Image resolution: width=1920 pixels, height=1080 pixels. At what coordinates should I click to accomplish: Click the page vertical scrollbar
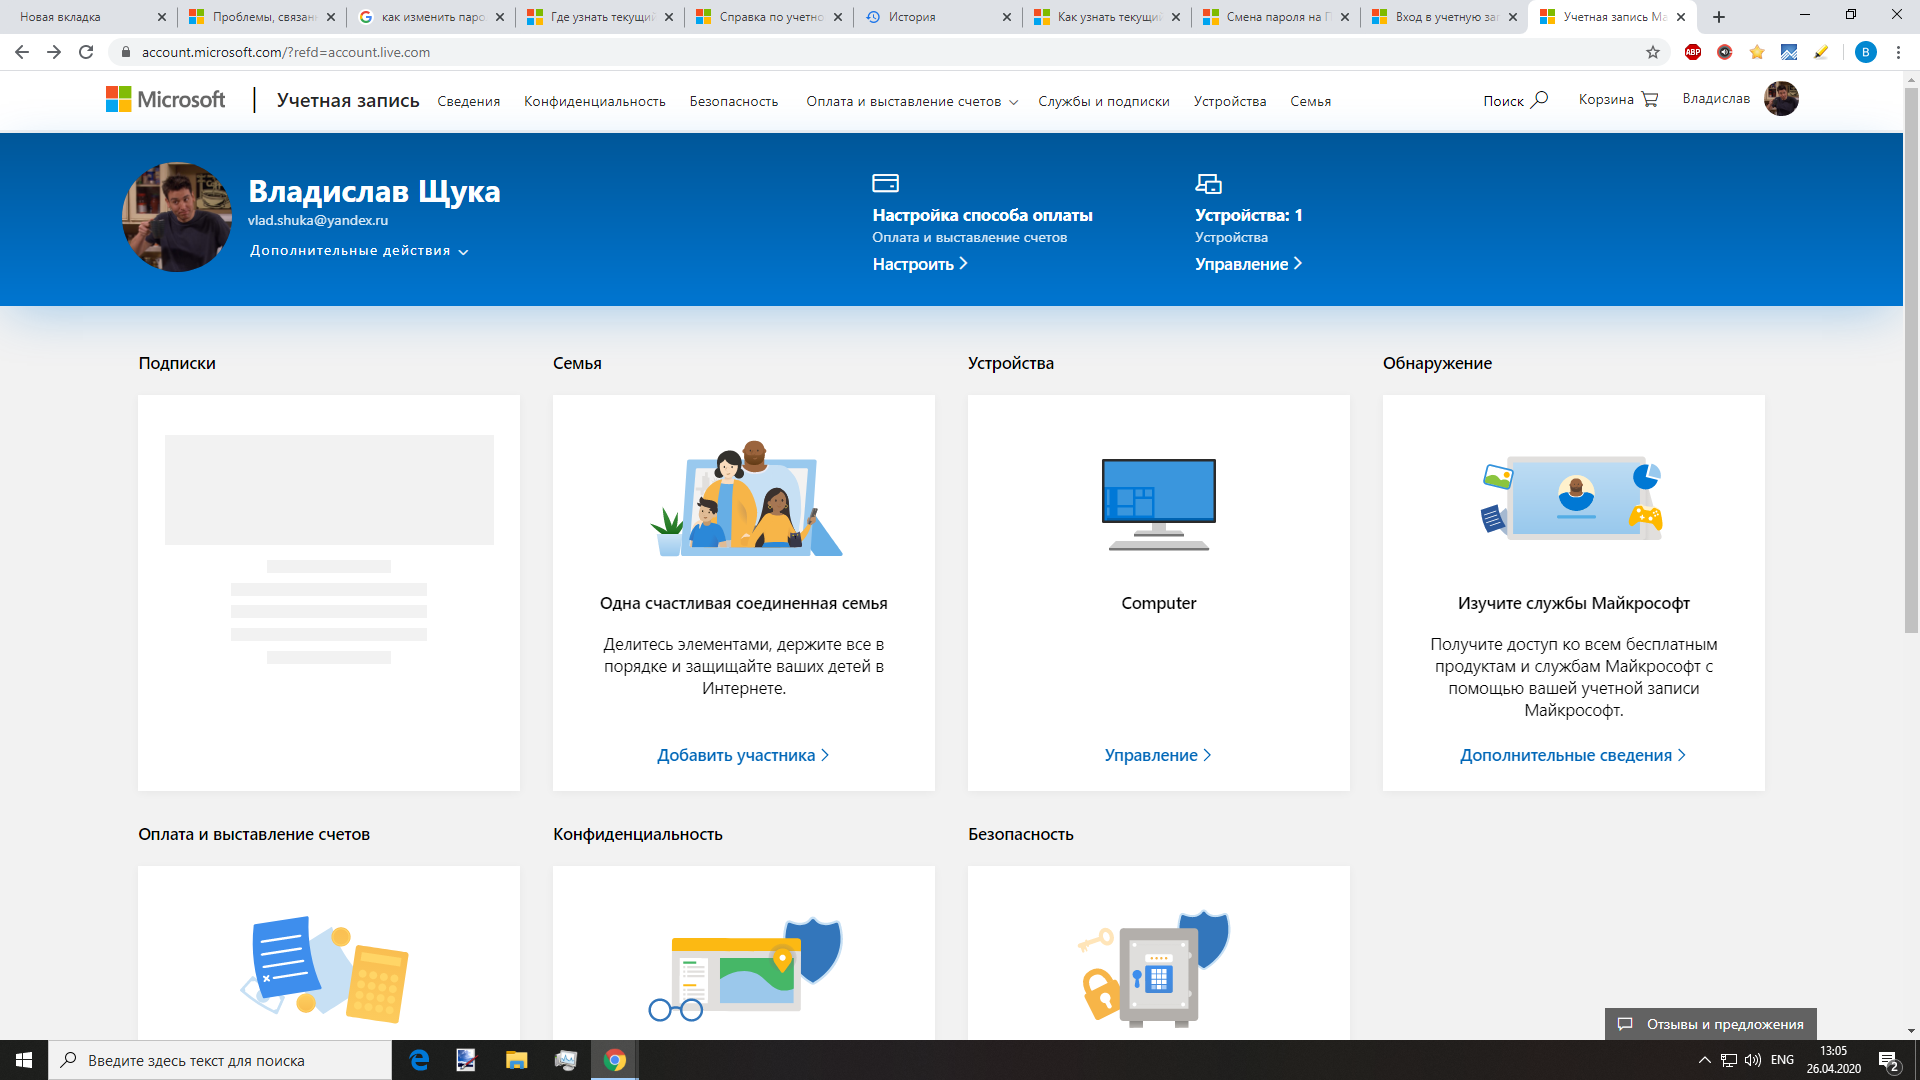1911,360
